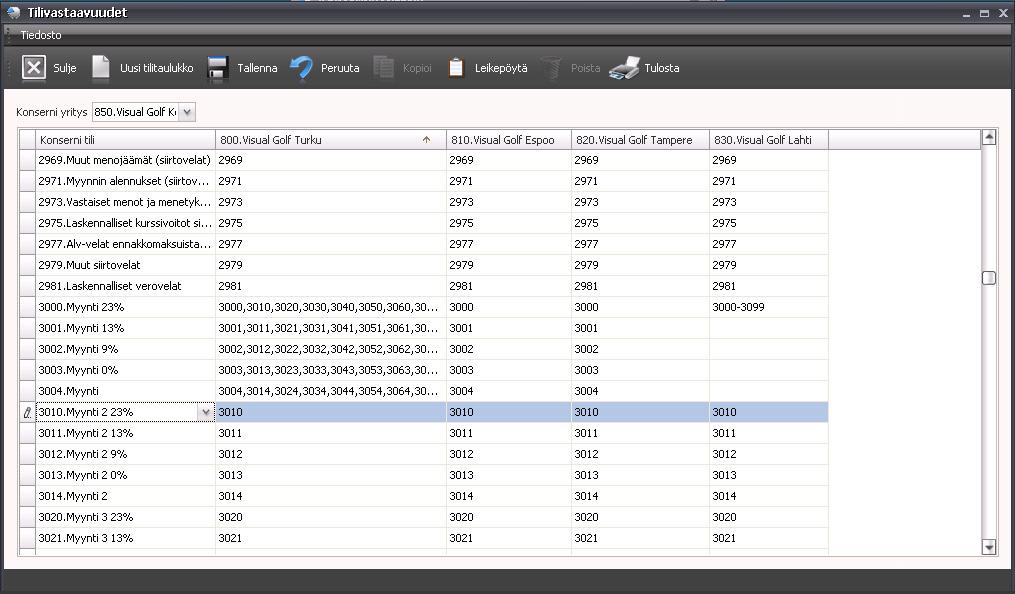The image size is (1015, 594).
Task: Click the Leikepöytä clipboard icon
Action: click(x=456, y=67)
